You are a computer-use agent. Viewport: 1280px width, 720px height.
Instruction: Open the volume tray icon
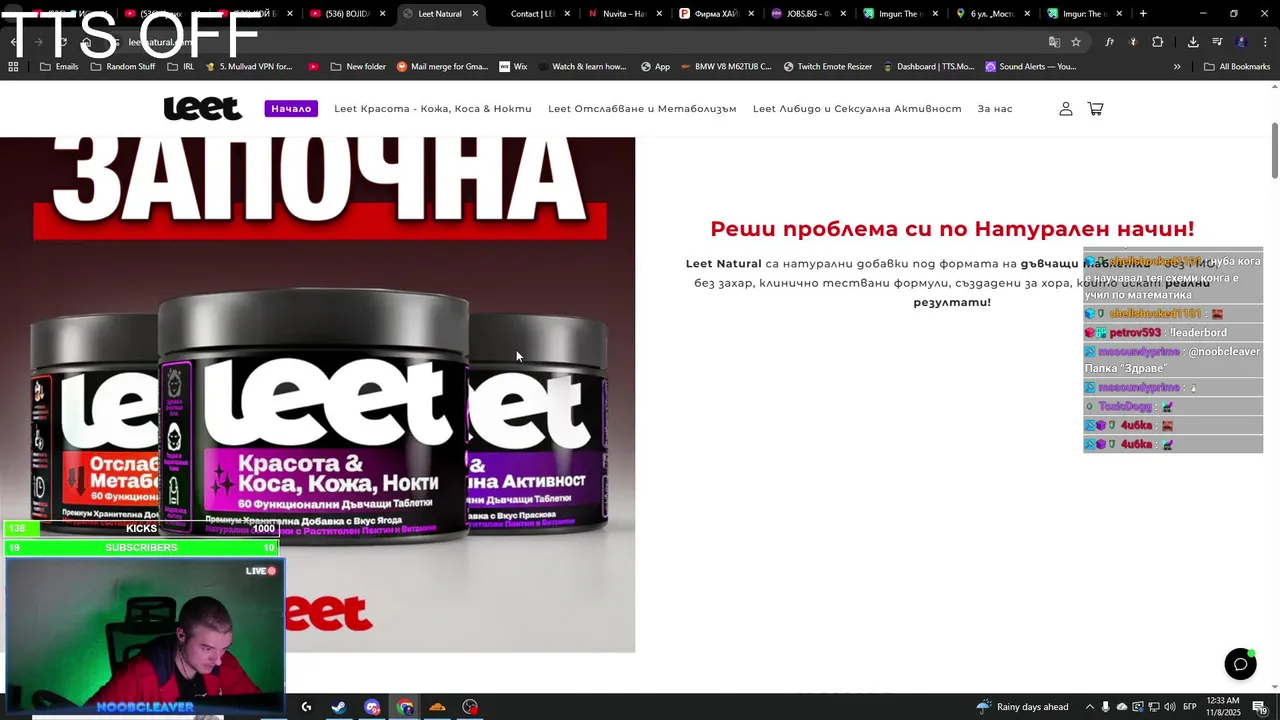(1170, 707)
